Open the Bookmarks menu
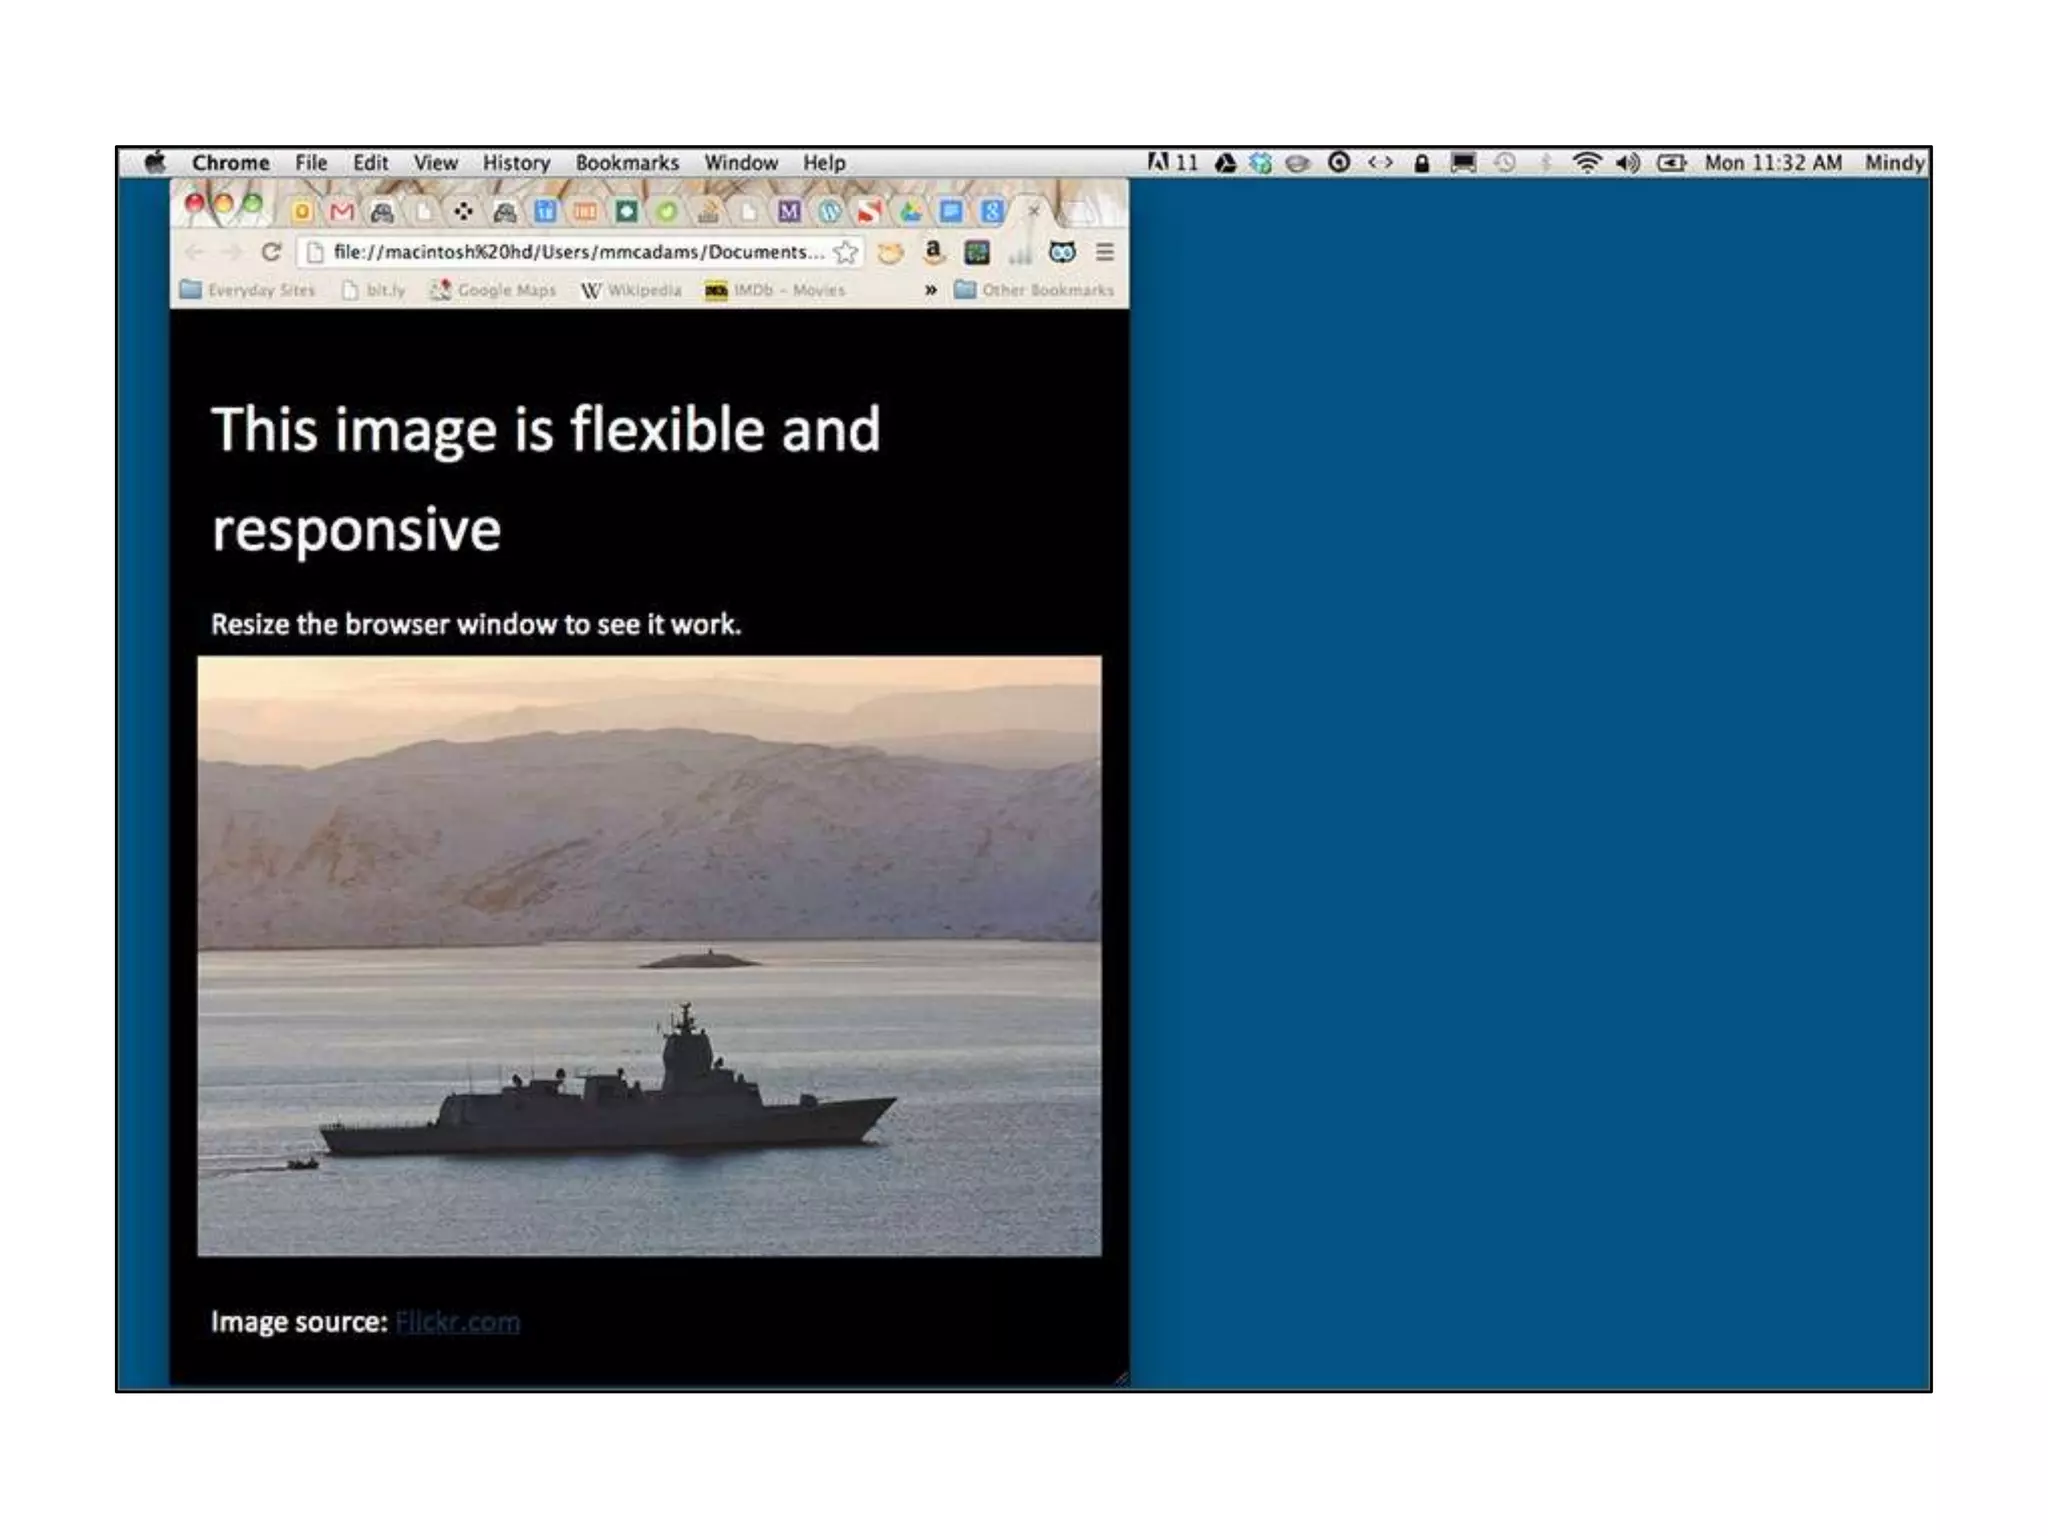The height and width of the screenshot is (1536, 2048). 627,163
